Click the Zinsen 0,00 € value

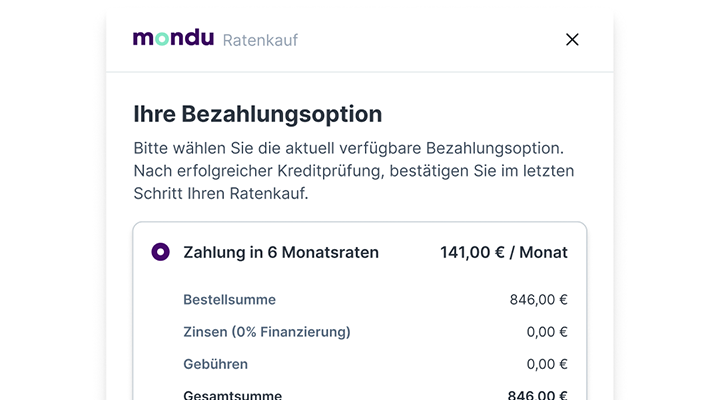[x=547, y=332]
